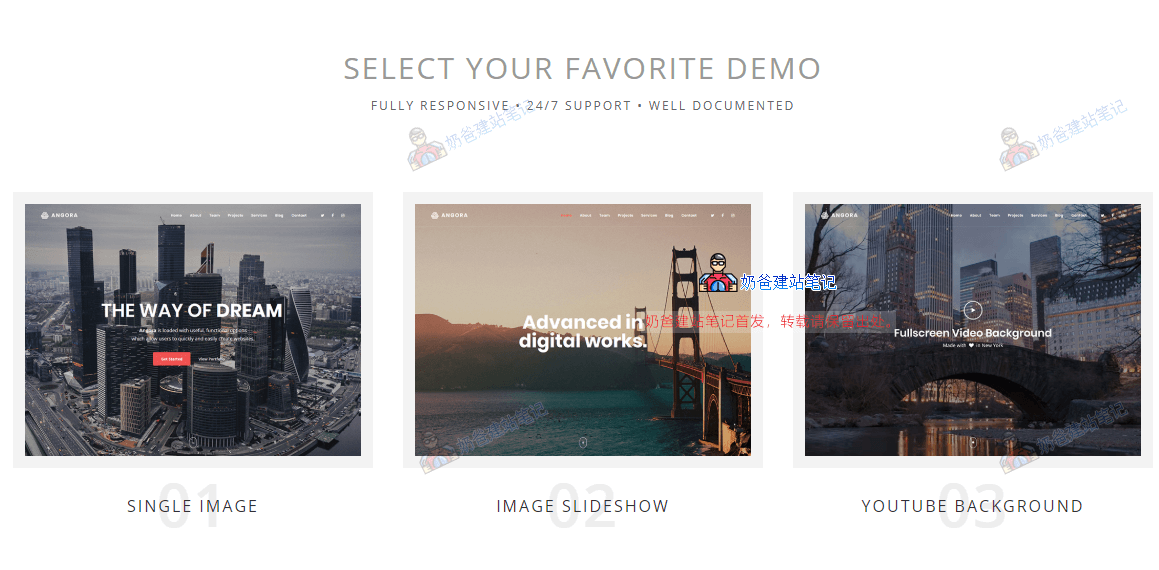Click scroll-down mouse icon in Single Image demo

tap(193, 442)
